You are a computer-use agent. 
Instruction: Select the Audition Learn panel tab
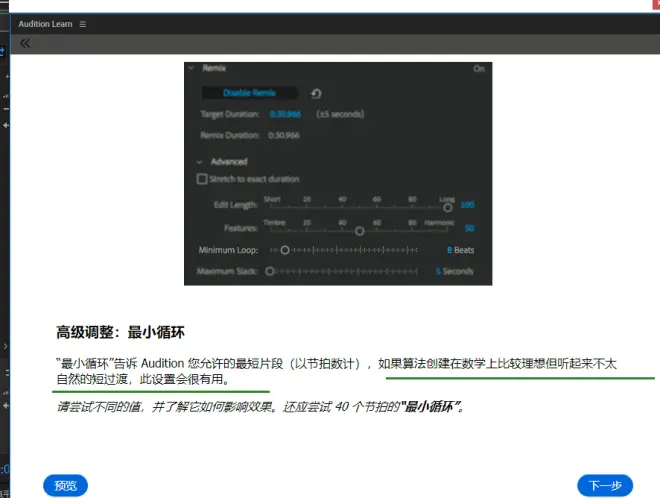[x=45, y=24]
